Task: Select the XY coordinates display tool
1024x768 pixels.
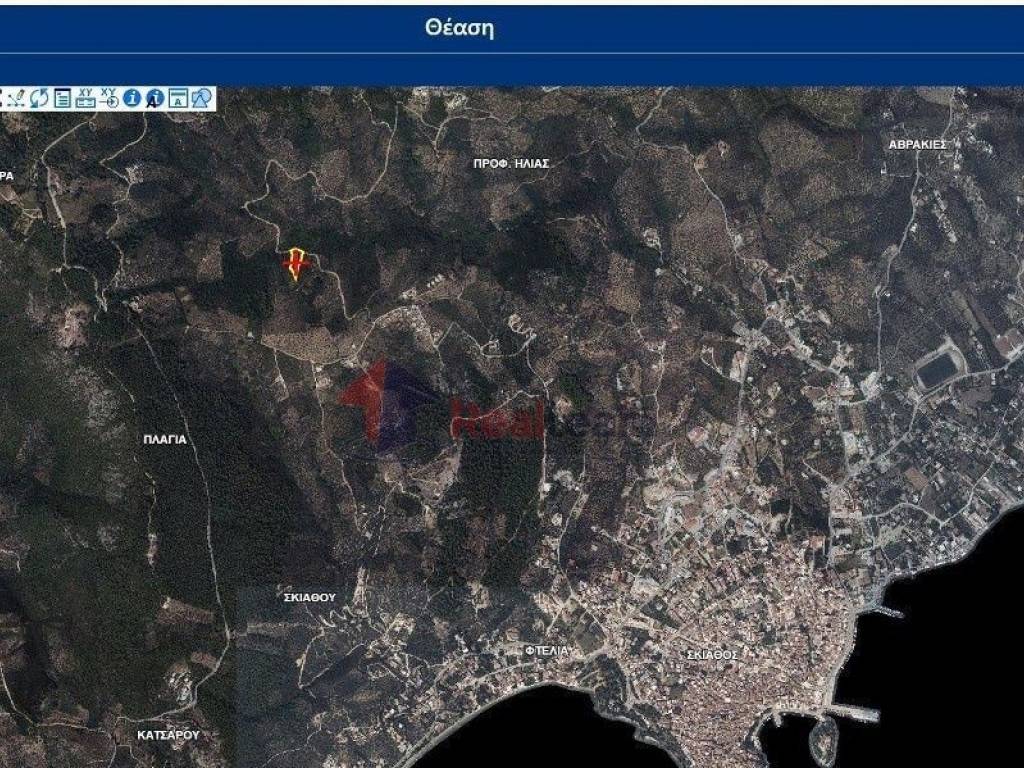Action: point(86,97)
